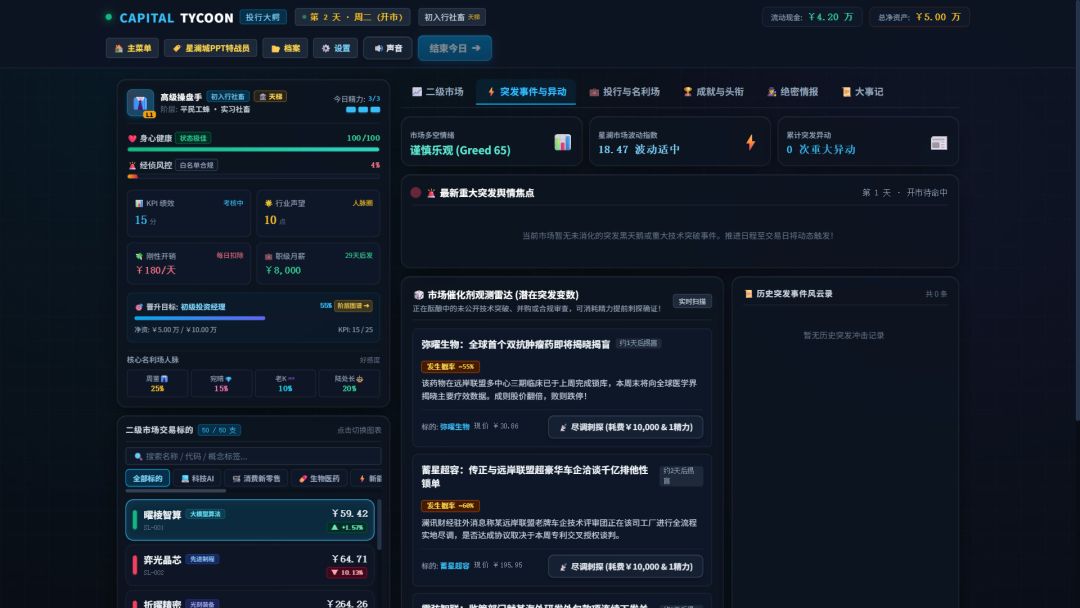This screenshot has width=1080, height=608.
Task: Open the 档案 archive folder button
Action: tap(285, 48)
